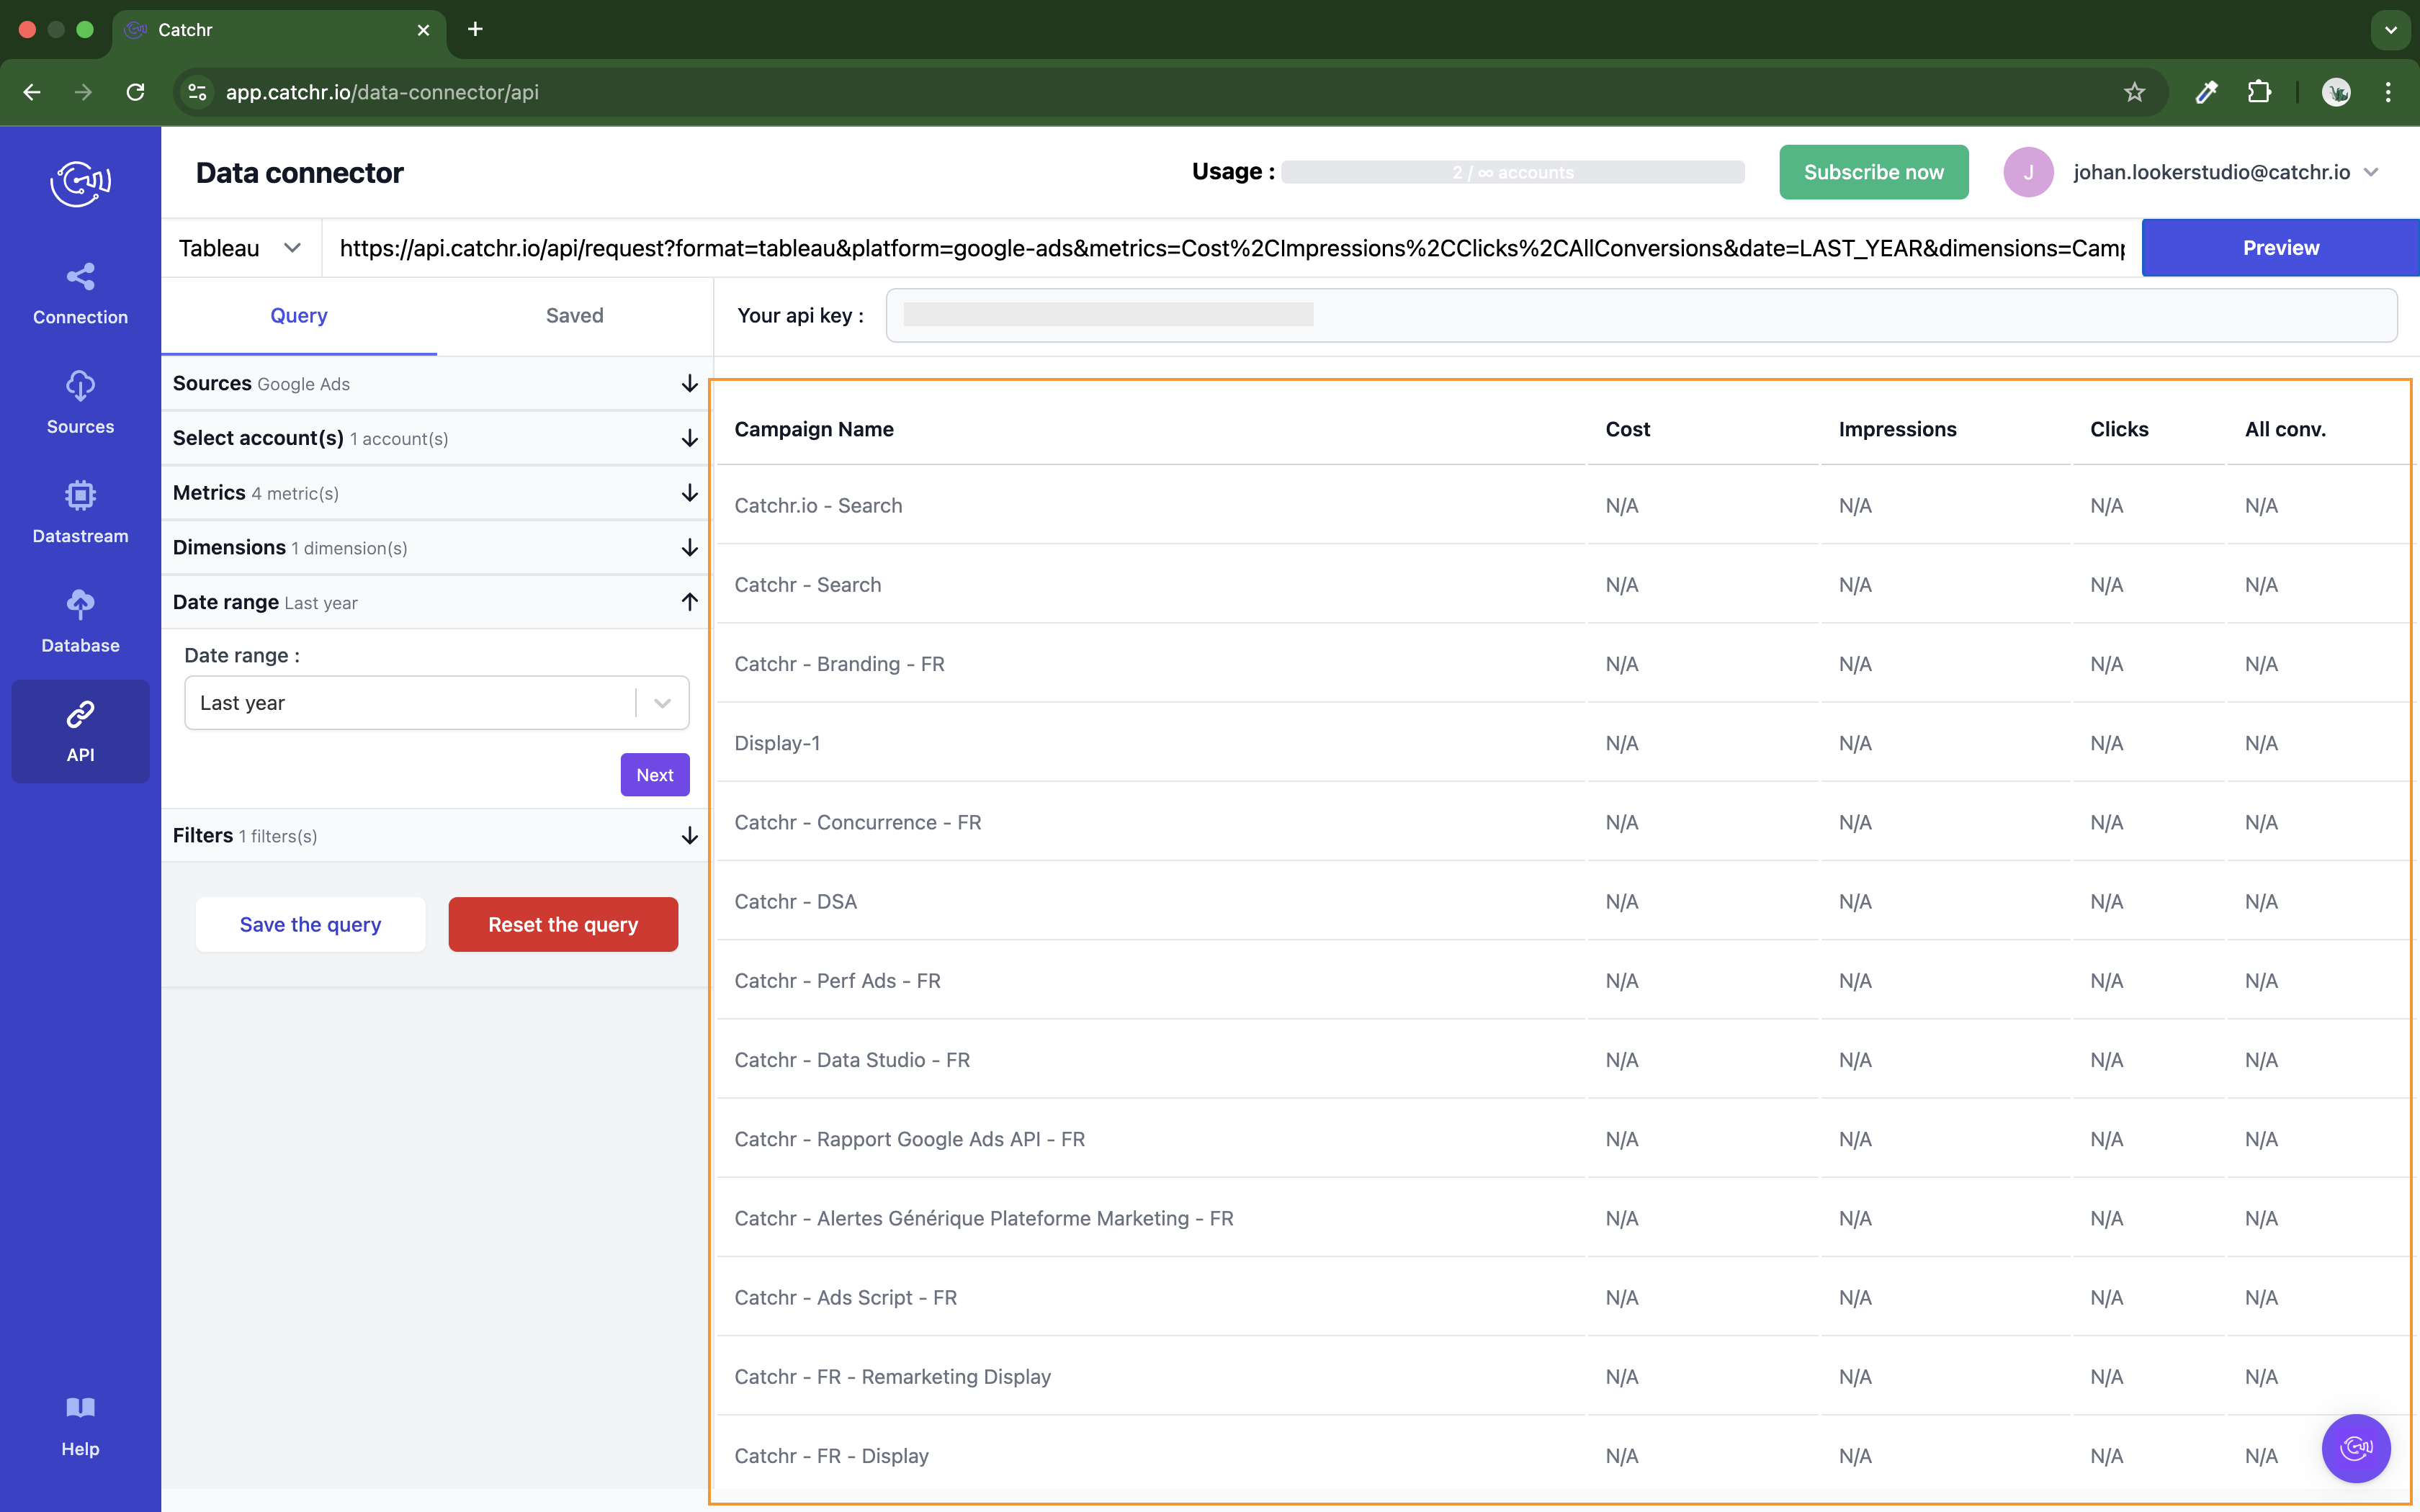
Task: Open the Tableau format dropdown
Action: (240, 248)
